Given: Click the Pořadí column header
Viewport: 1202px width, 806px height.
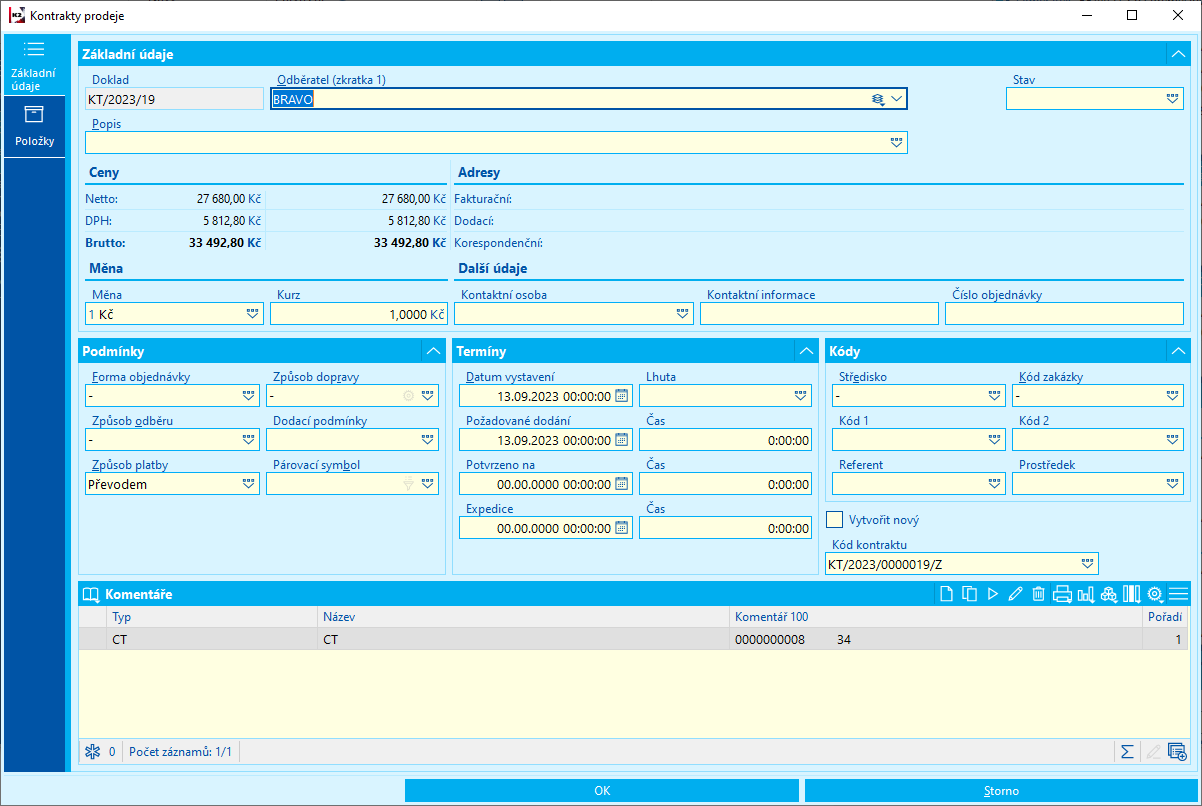Looking at the screenshot, I should tap(1165, 617).
